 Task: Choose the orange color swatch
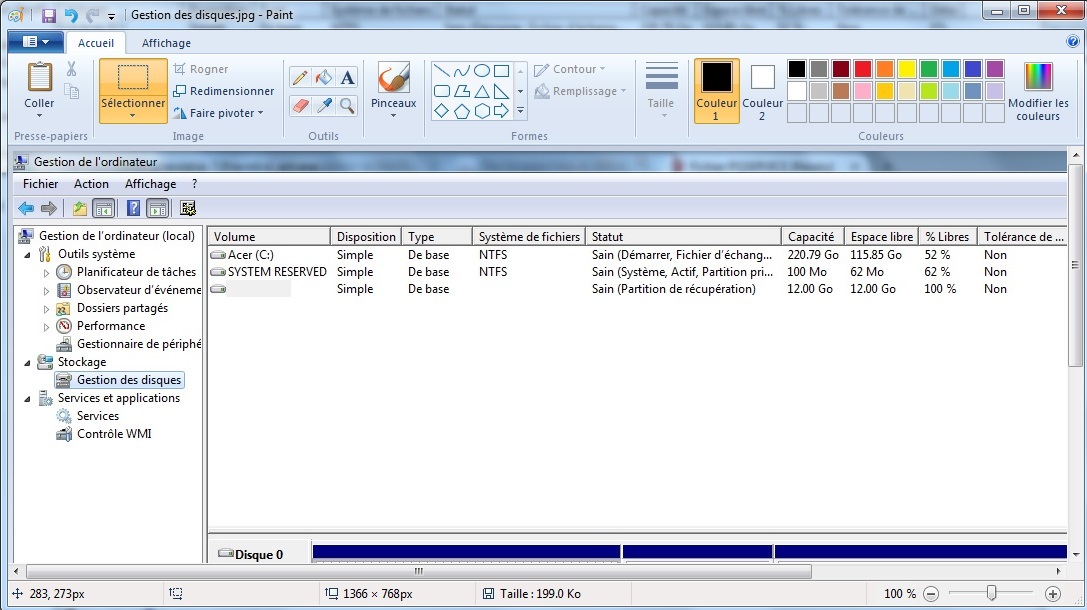click(x=885, y=69)
